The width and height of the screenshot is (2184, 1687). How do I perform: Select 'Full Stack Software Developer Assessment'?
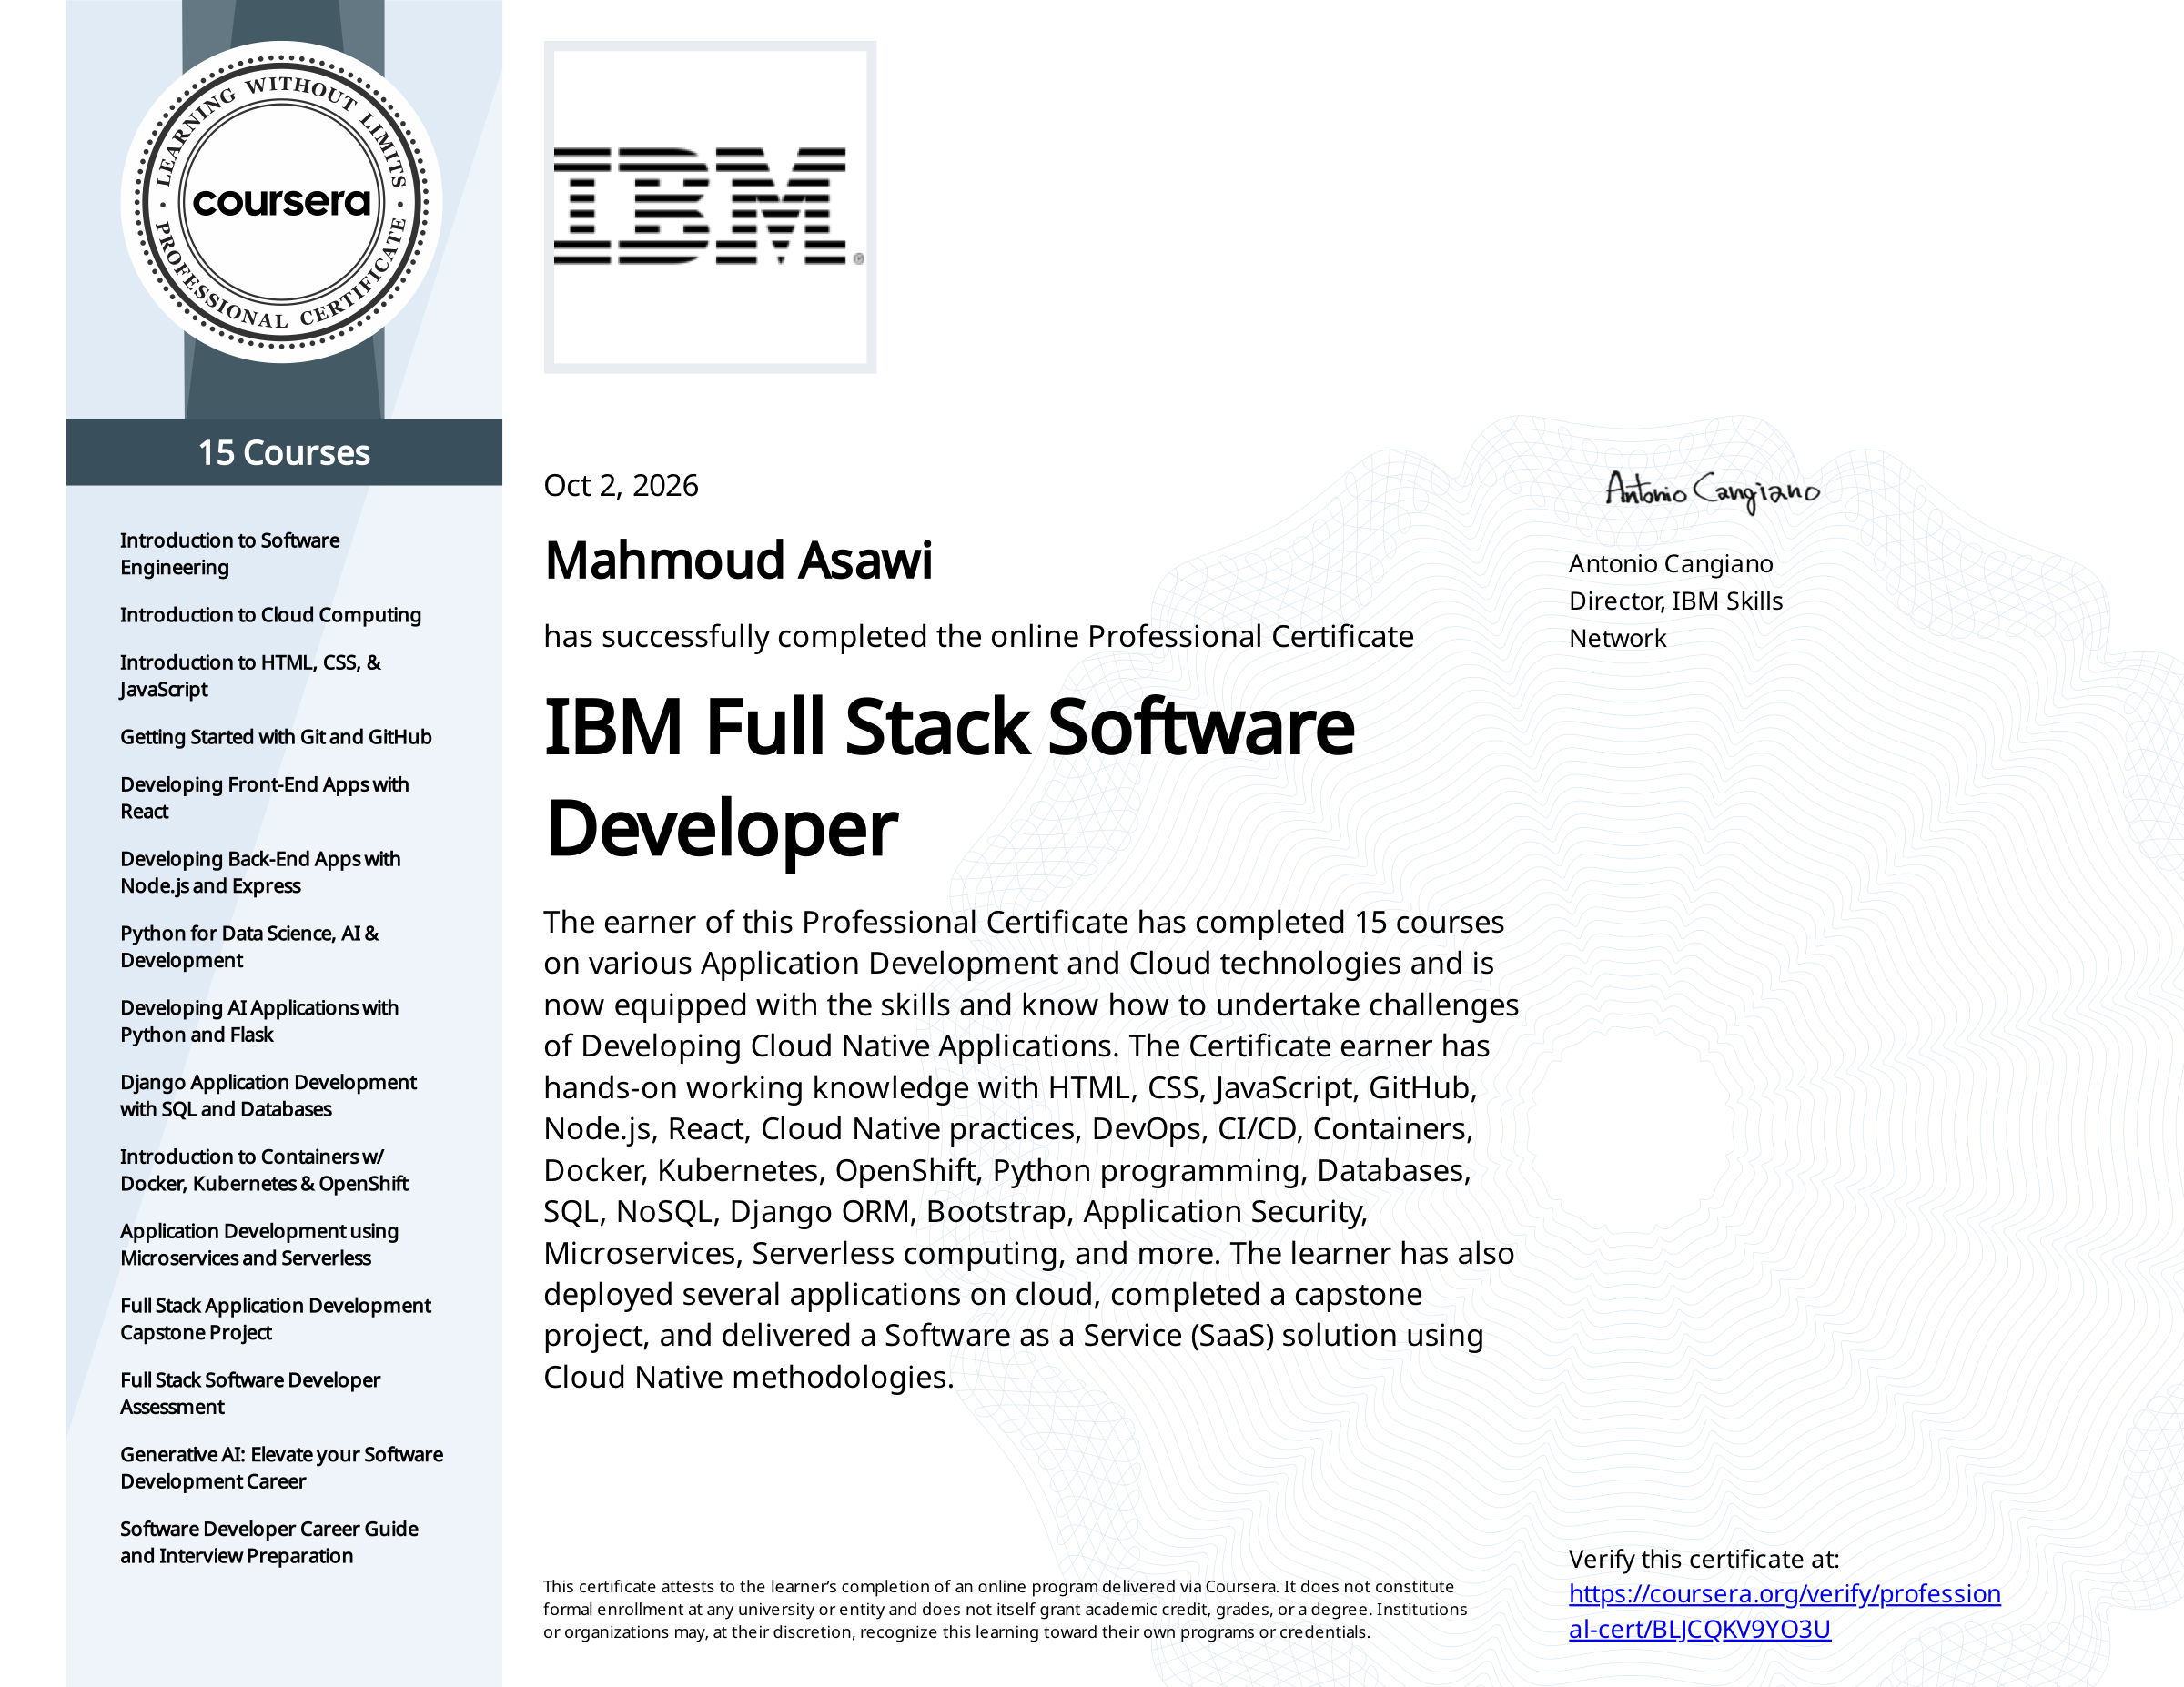(x=250, y=1394)
